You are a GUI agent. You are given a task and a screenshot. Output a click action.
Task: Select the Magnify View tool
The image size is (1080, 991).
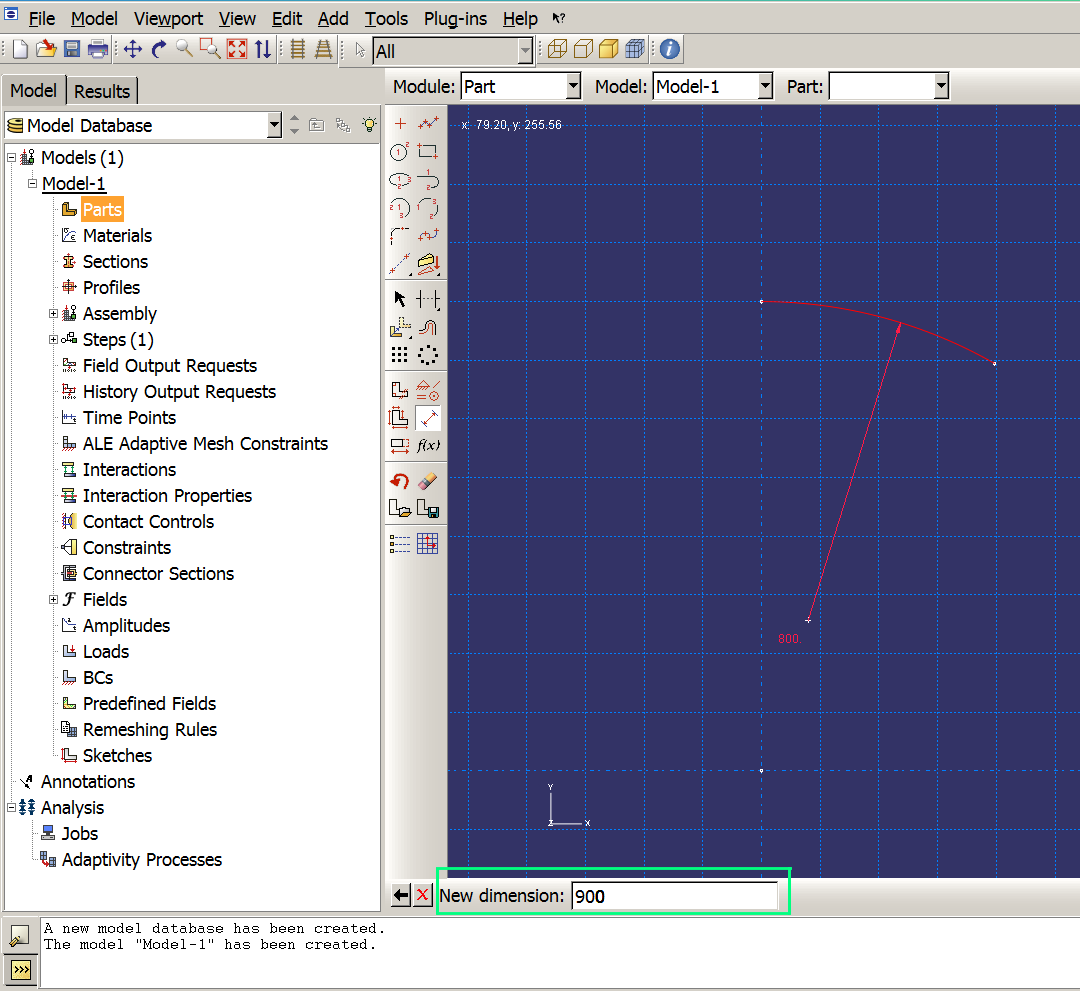[x=185, y=49]
